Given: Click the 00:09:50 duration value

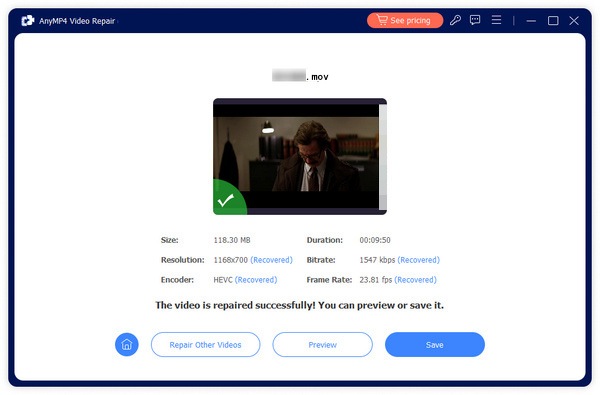Looking at the screenshot, I should 375,240.
